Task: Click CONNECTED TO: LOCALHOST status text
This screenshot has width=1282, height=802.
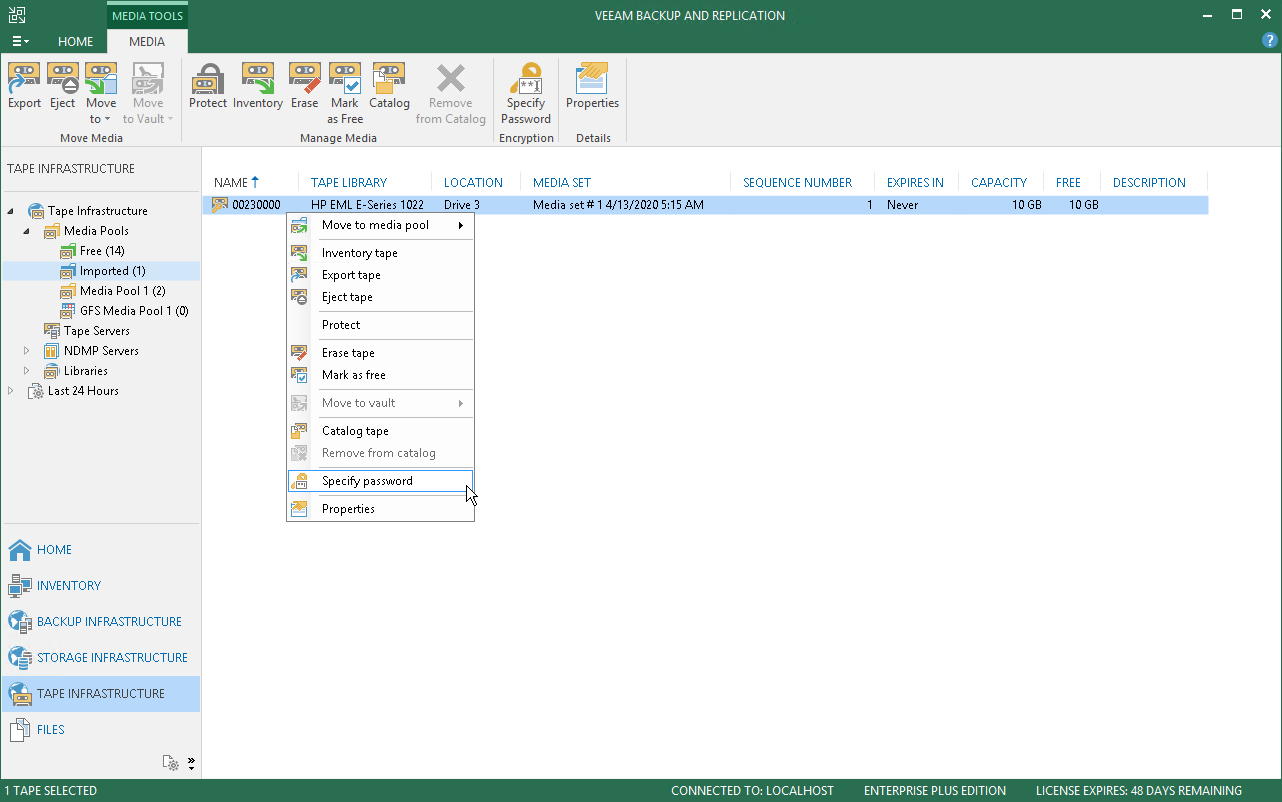Action: (x=752, y=791)
